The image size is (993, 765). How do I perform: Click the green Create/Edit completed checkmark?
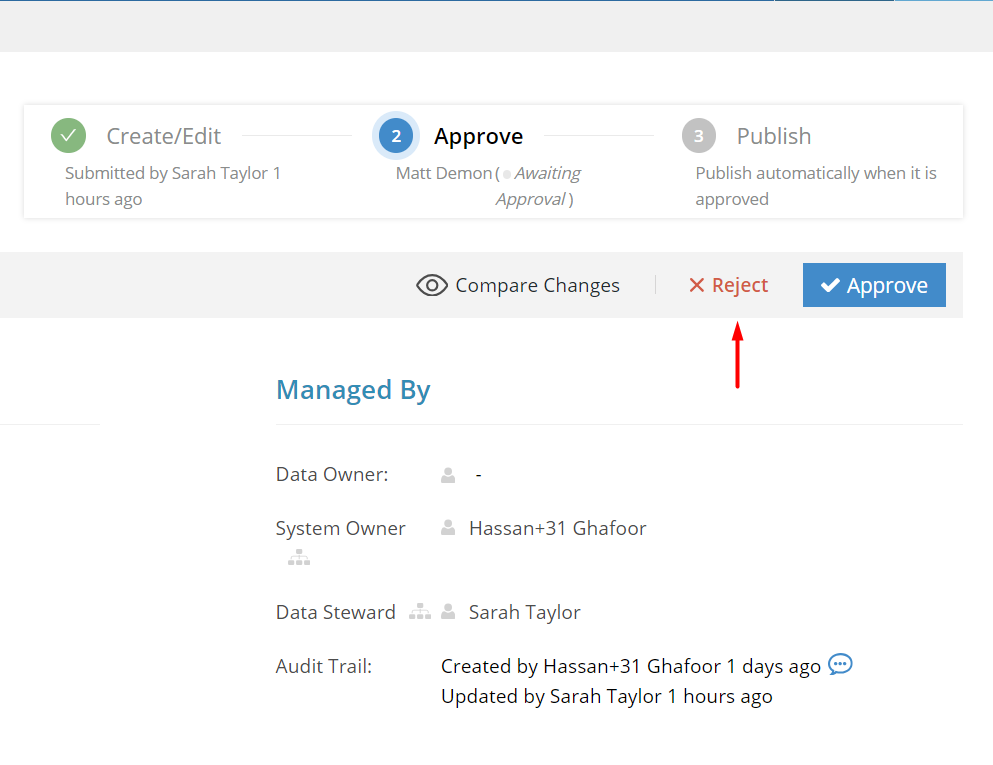click(x=68, y=136)
